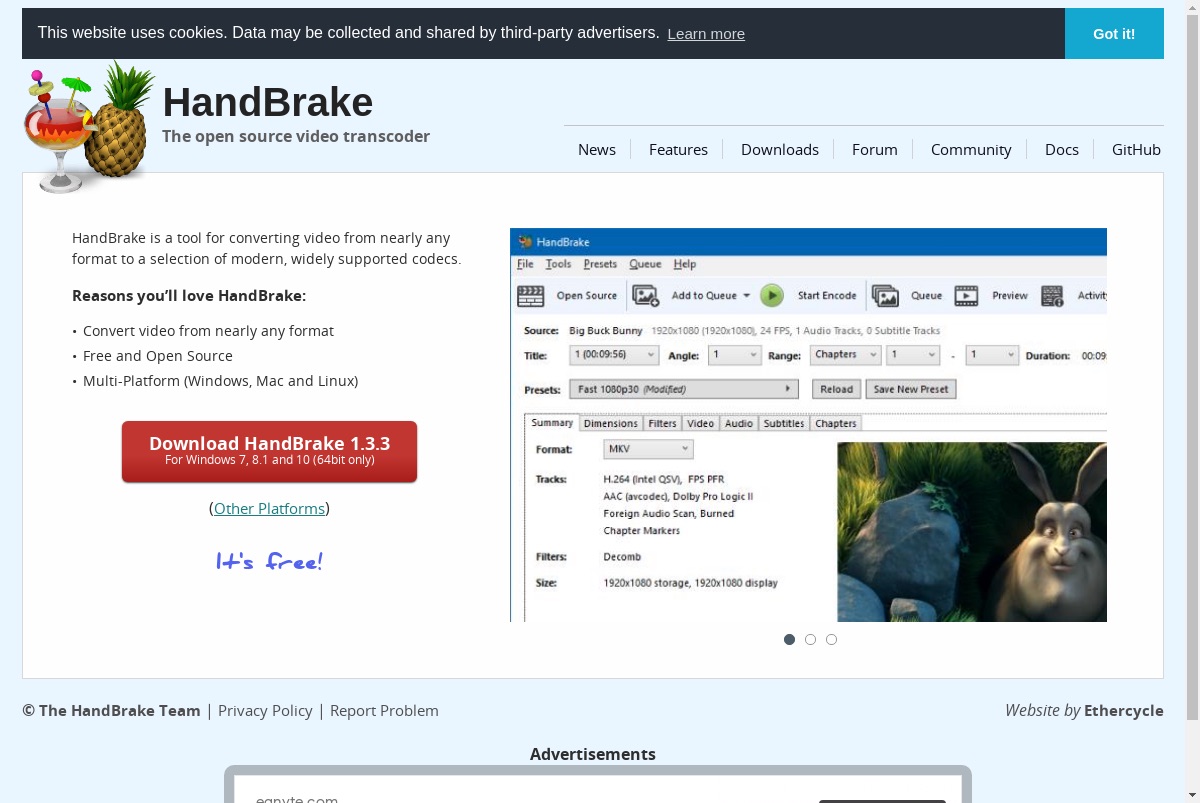Select the third carousel dot
1200x803 pixels.
(x=831, y=639)
